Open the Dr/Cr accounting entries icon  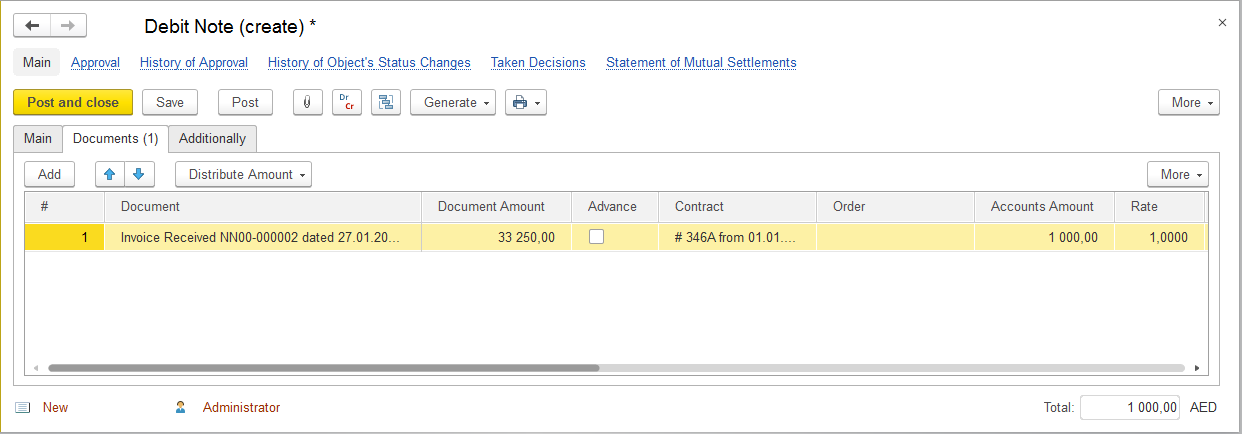346,102
